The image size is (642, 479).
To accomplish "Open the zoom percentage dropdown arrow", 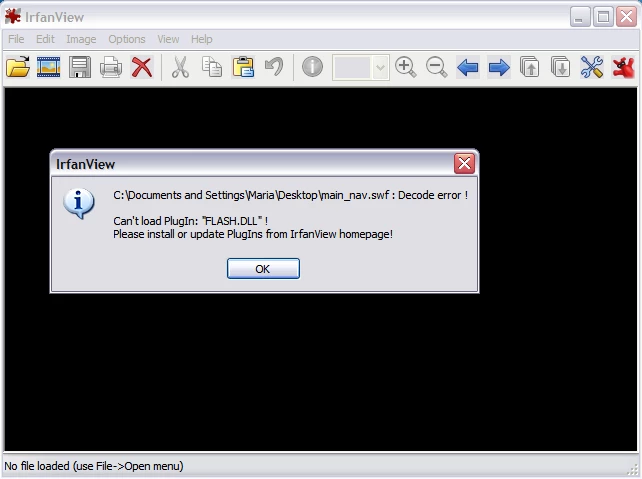I will click(380, 67).
